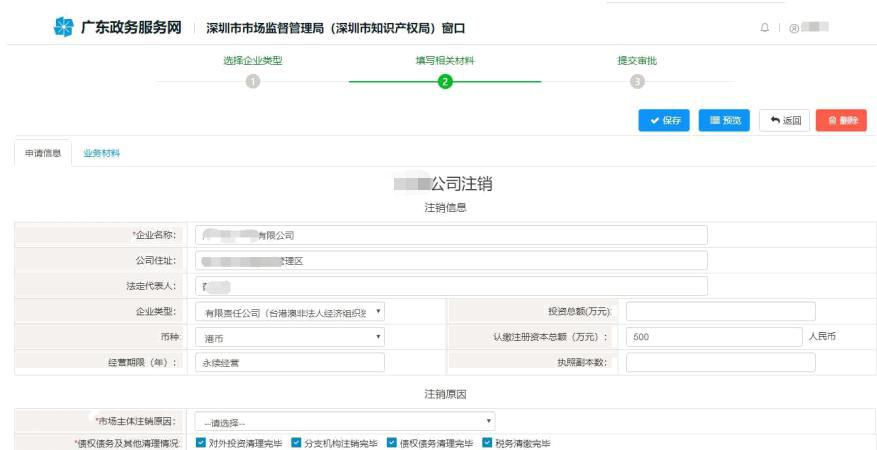This screenshot has height=450, width=877.
Task: Toggle 分支机构注销完毕 checkbox
Action: click(296, 443)
